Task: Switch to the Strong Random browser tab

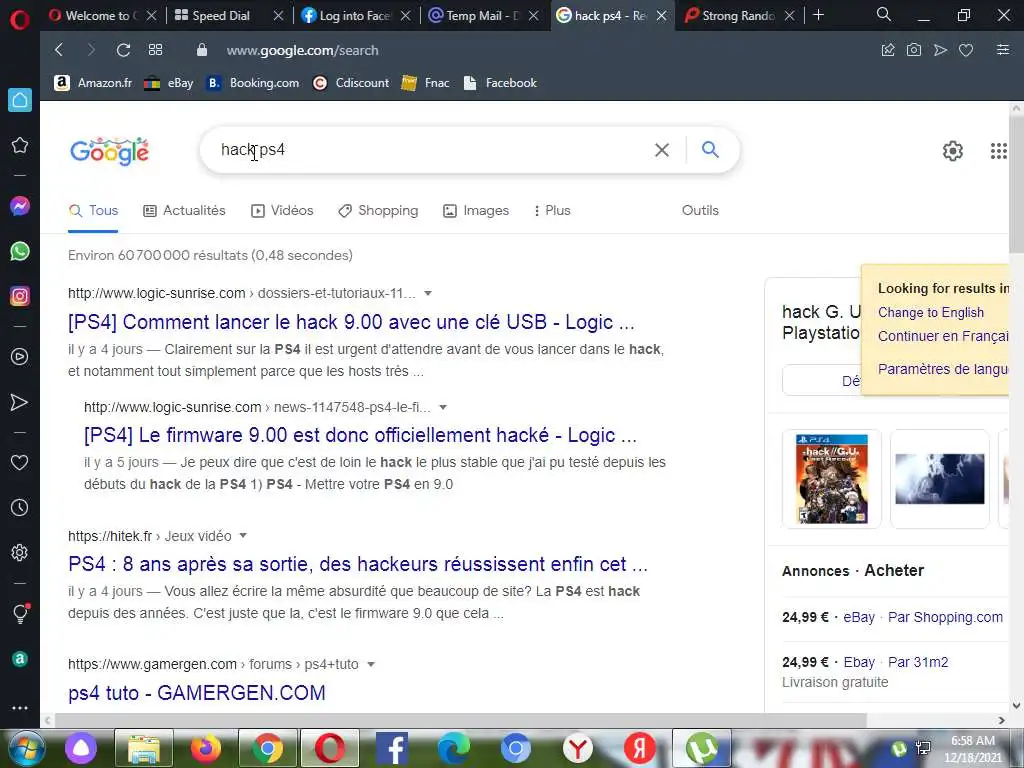Action: point(738,15)
